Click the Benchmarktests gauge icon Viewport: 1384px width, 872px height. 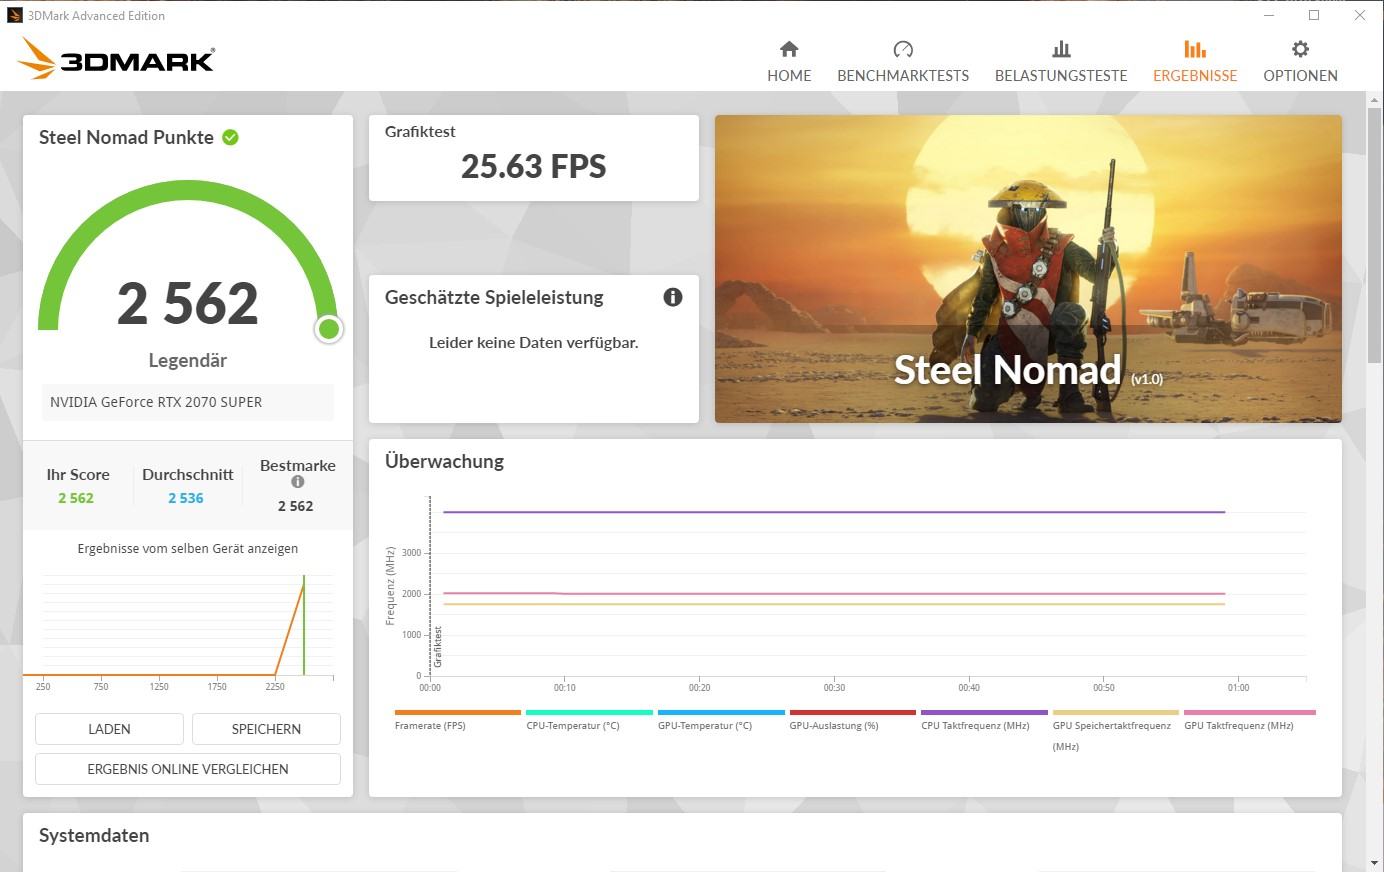[903, 49]
